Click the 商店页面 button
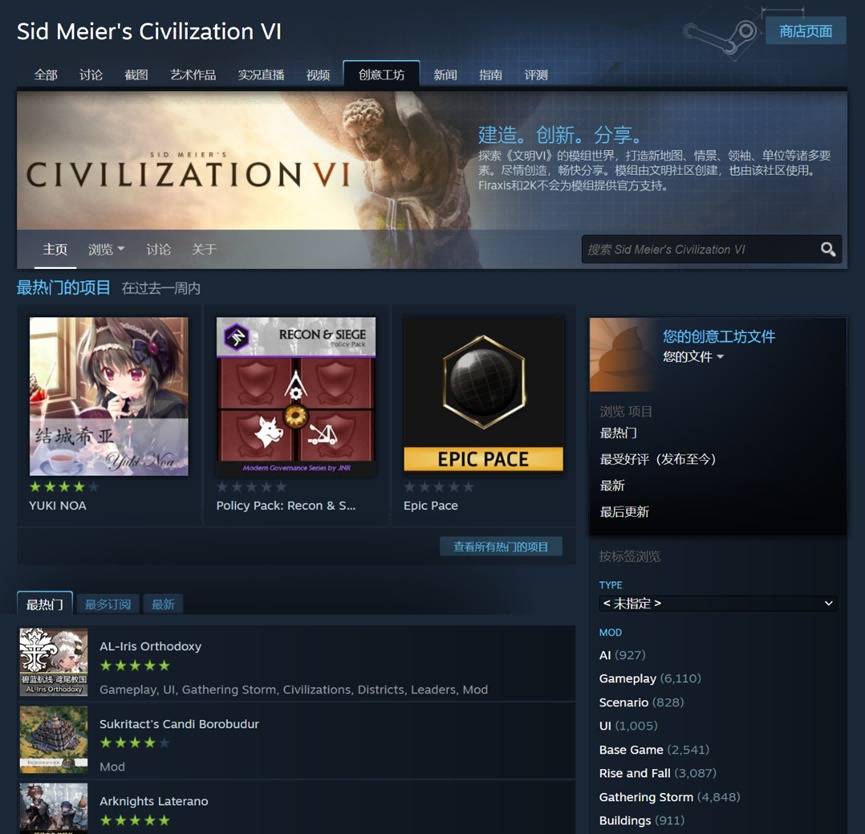 805,31
